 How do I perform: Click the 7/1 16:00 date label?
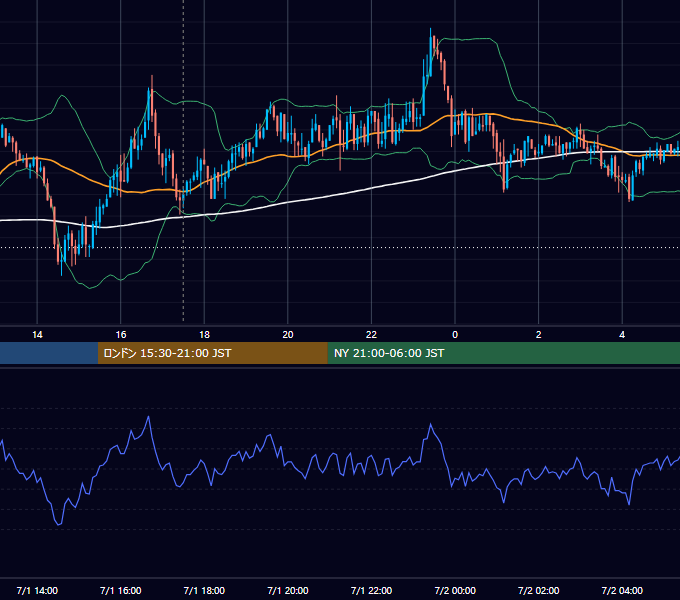pyautogui.click(x=121, y=590)
